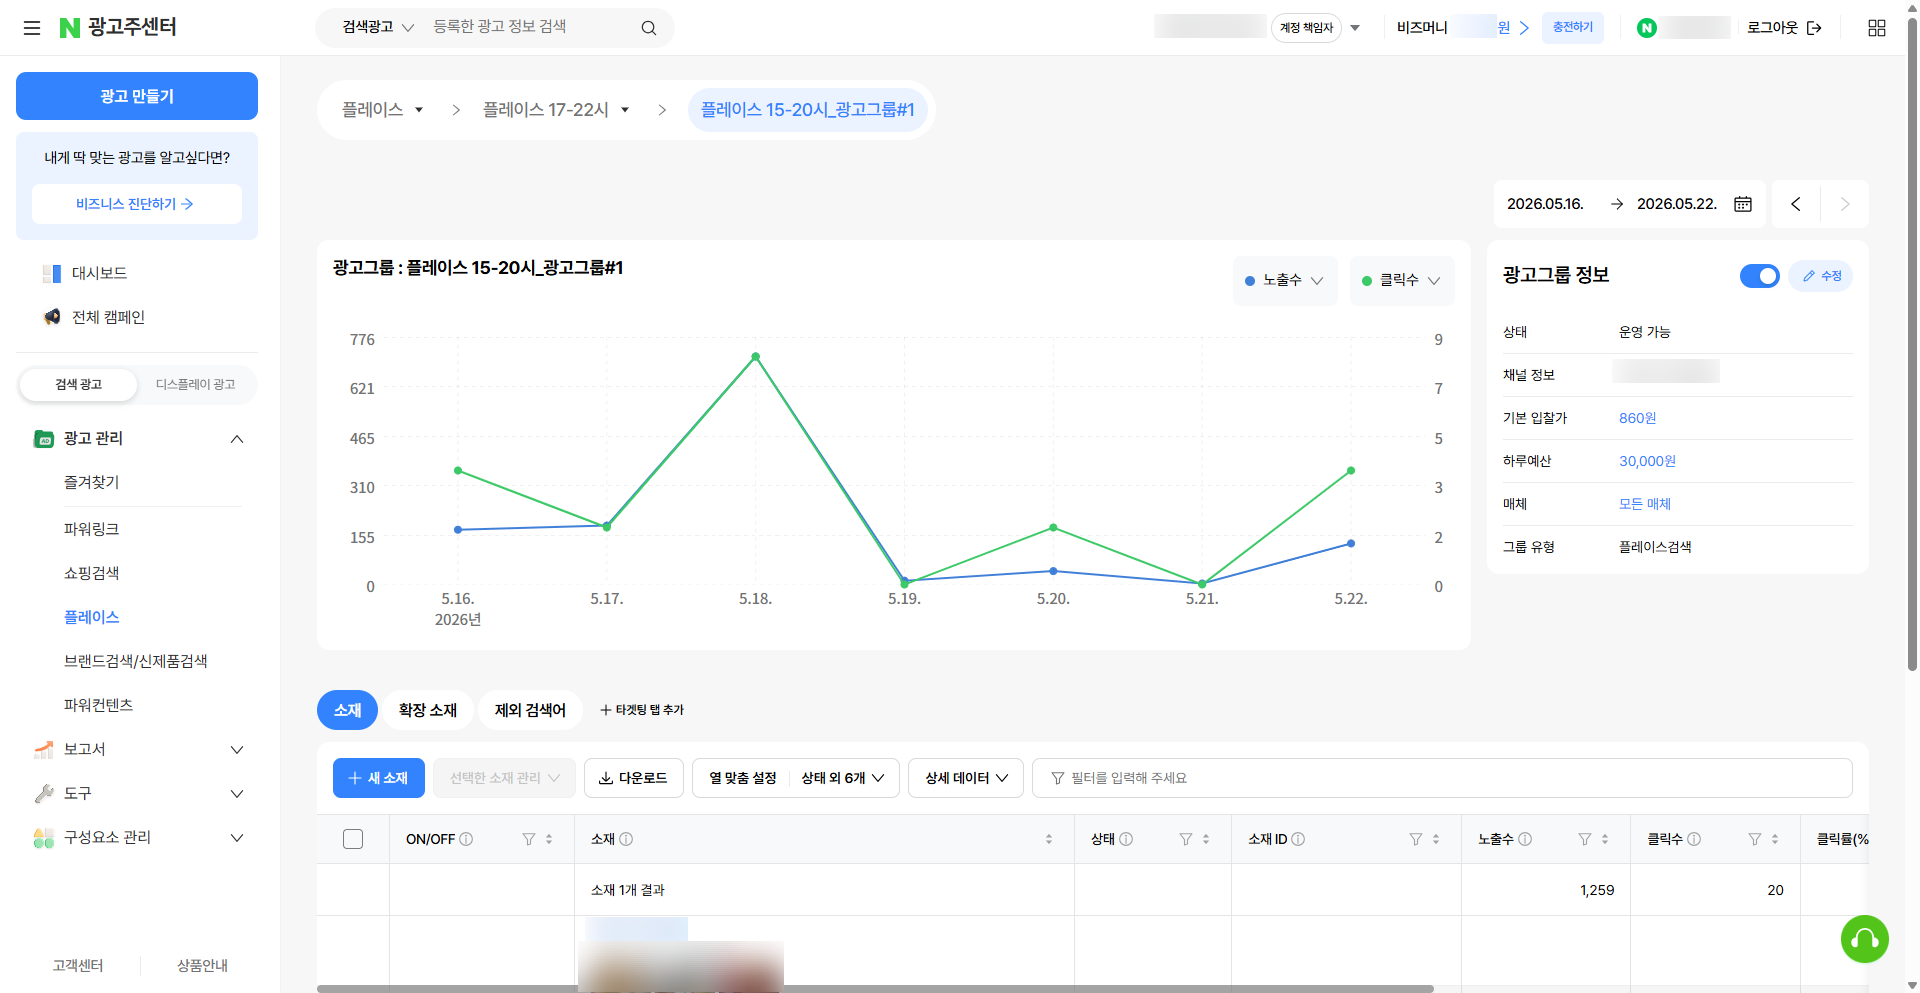
Task: Click the Naver 광고주센터 logo
Action: [118, 27]
